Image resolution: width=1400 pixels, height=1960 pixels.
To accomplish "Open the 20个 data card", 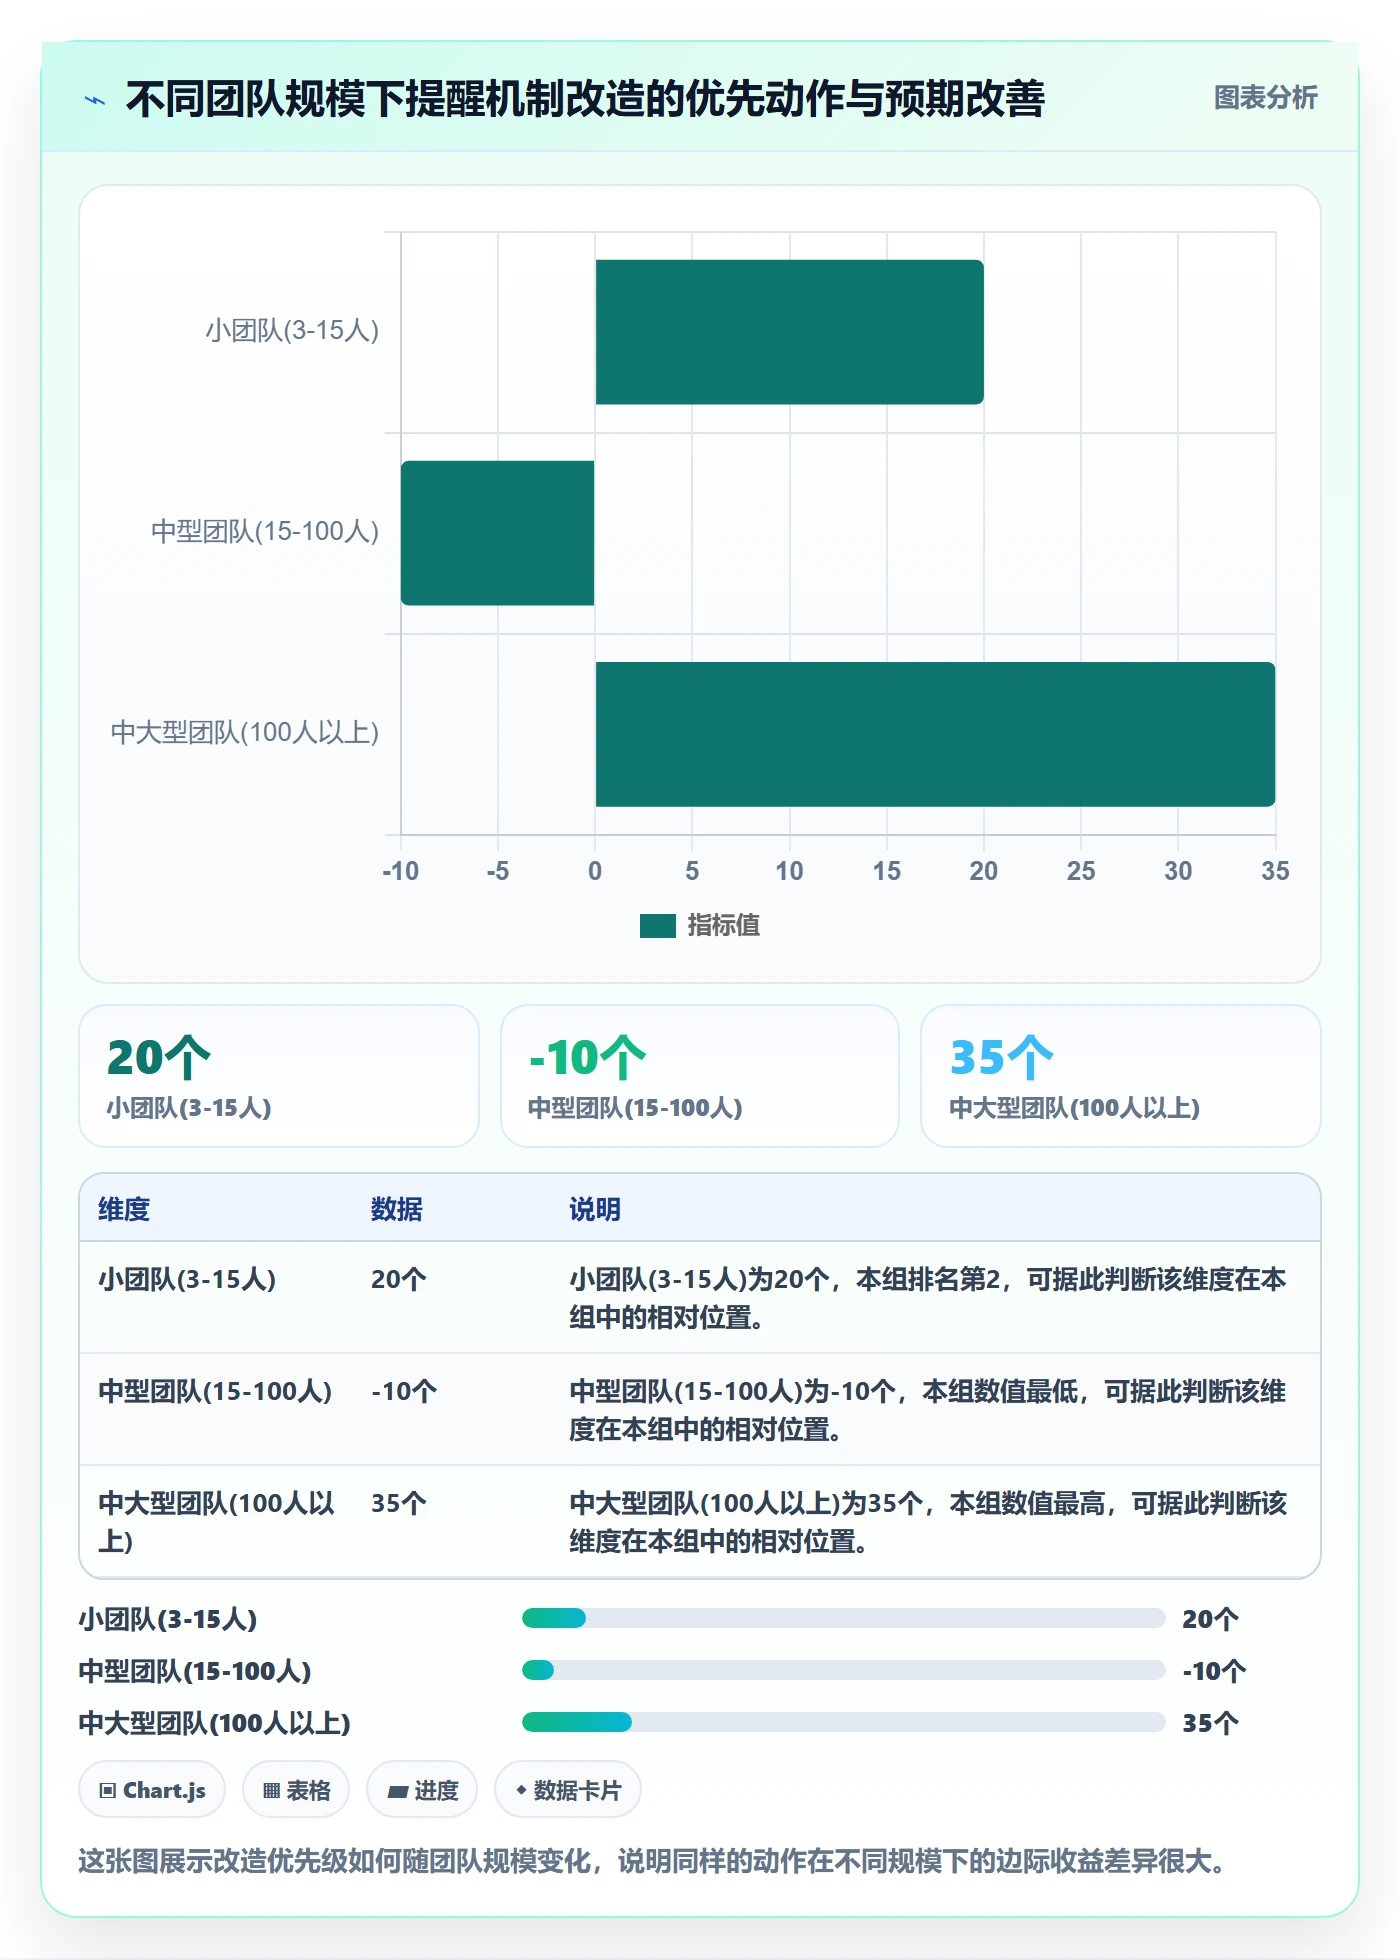I will (279, 1076).
